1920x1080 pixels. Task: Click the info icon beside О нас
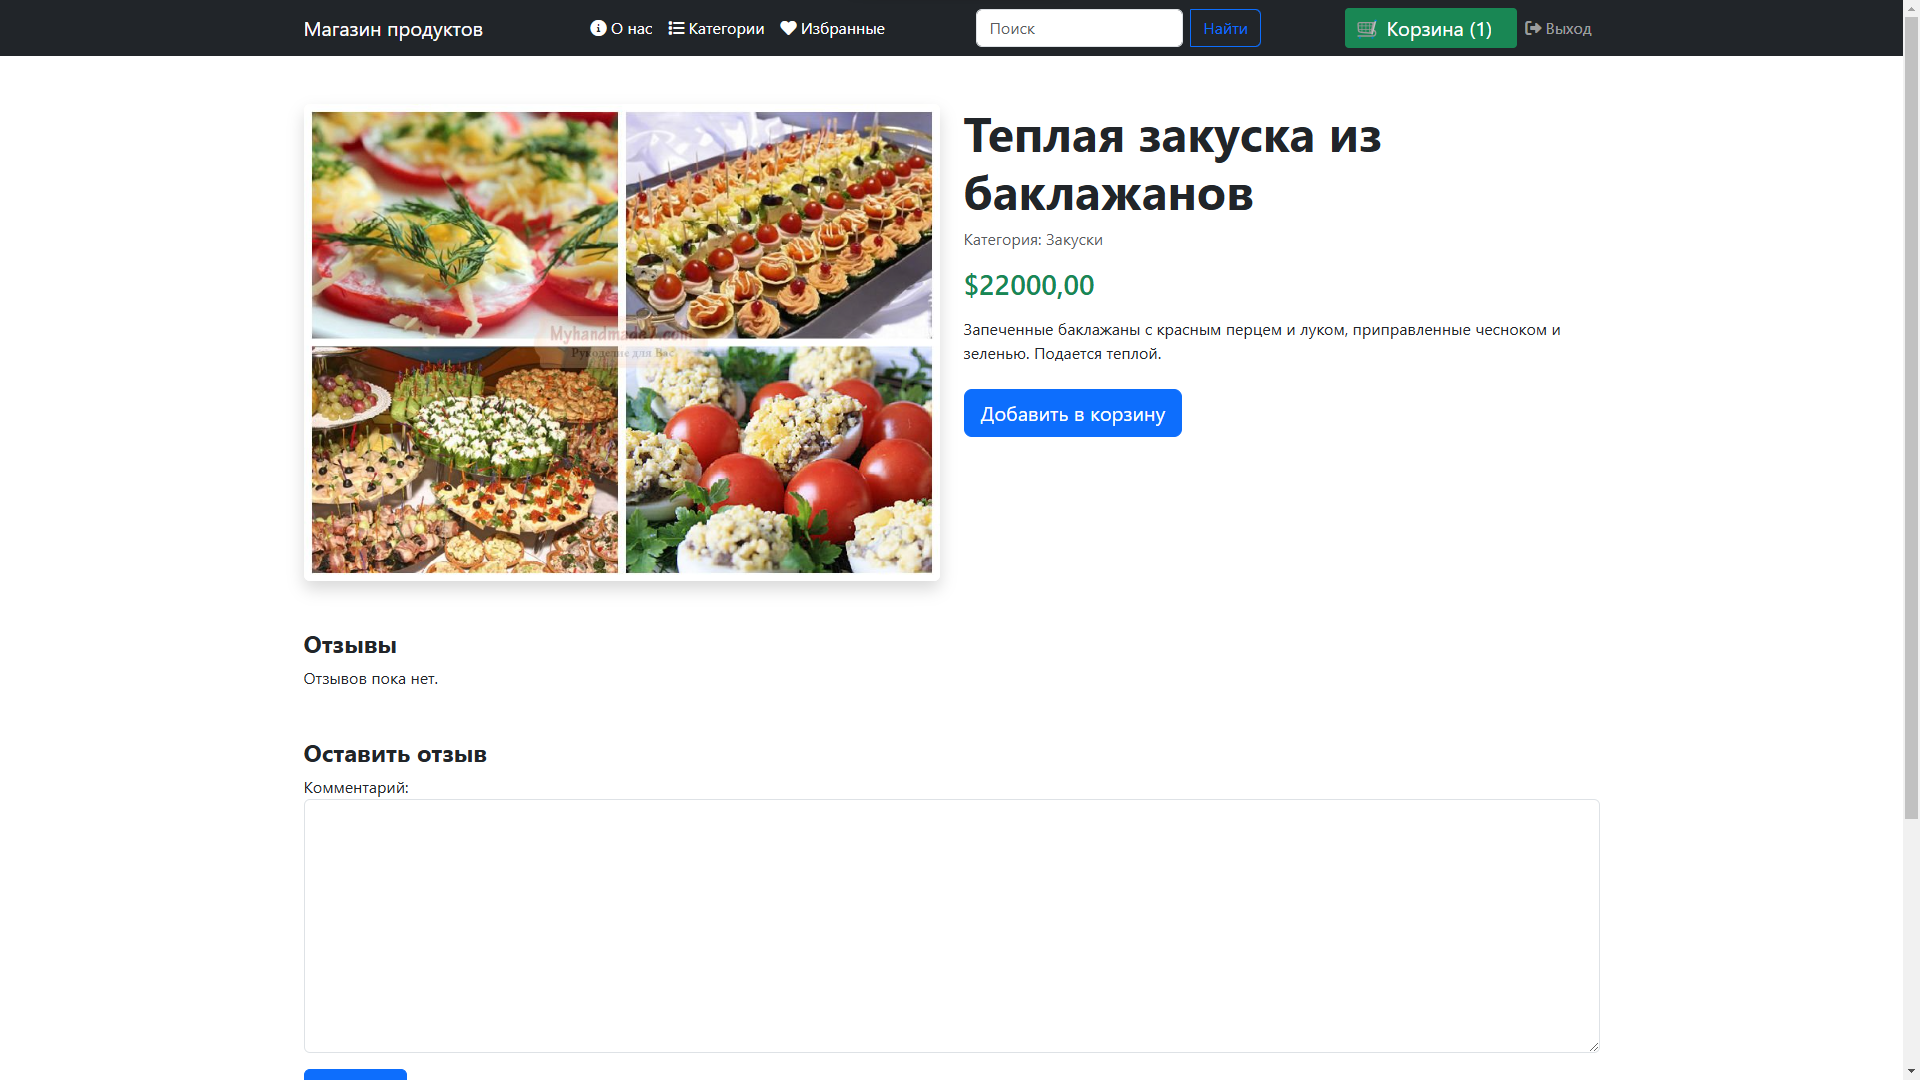598,28
